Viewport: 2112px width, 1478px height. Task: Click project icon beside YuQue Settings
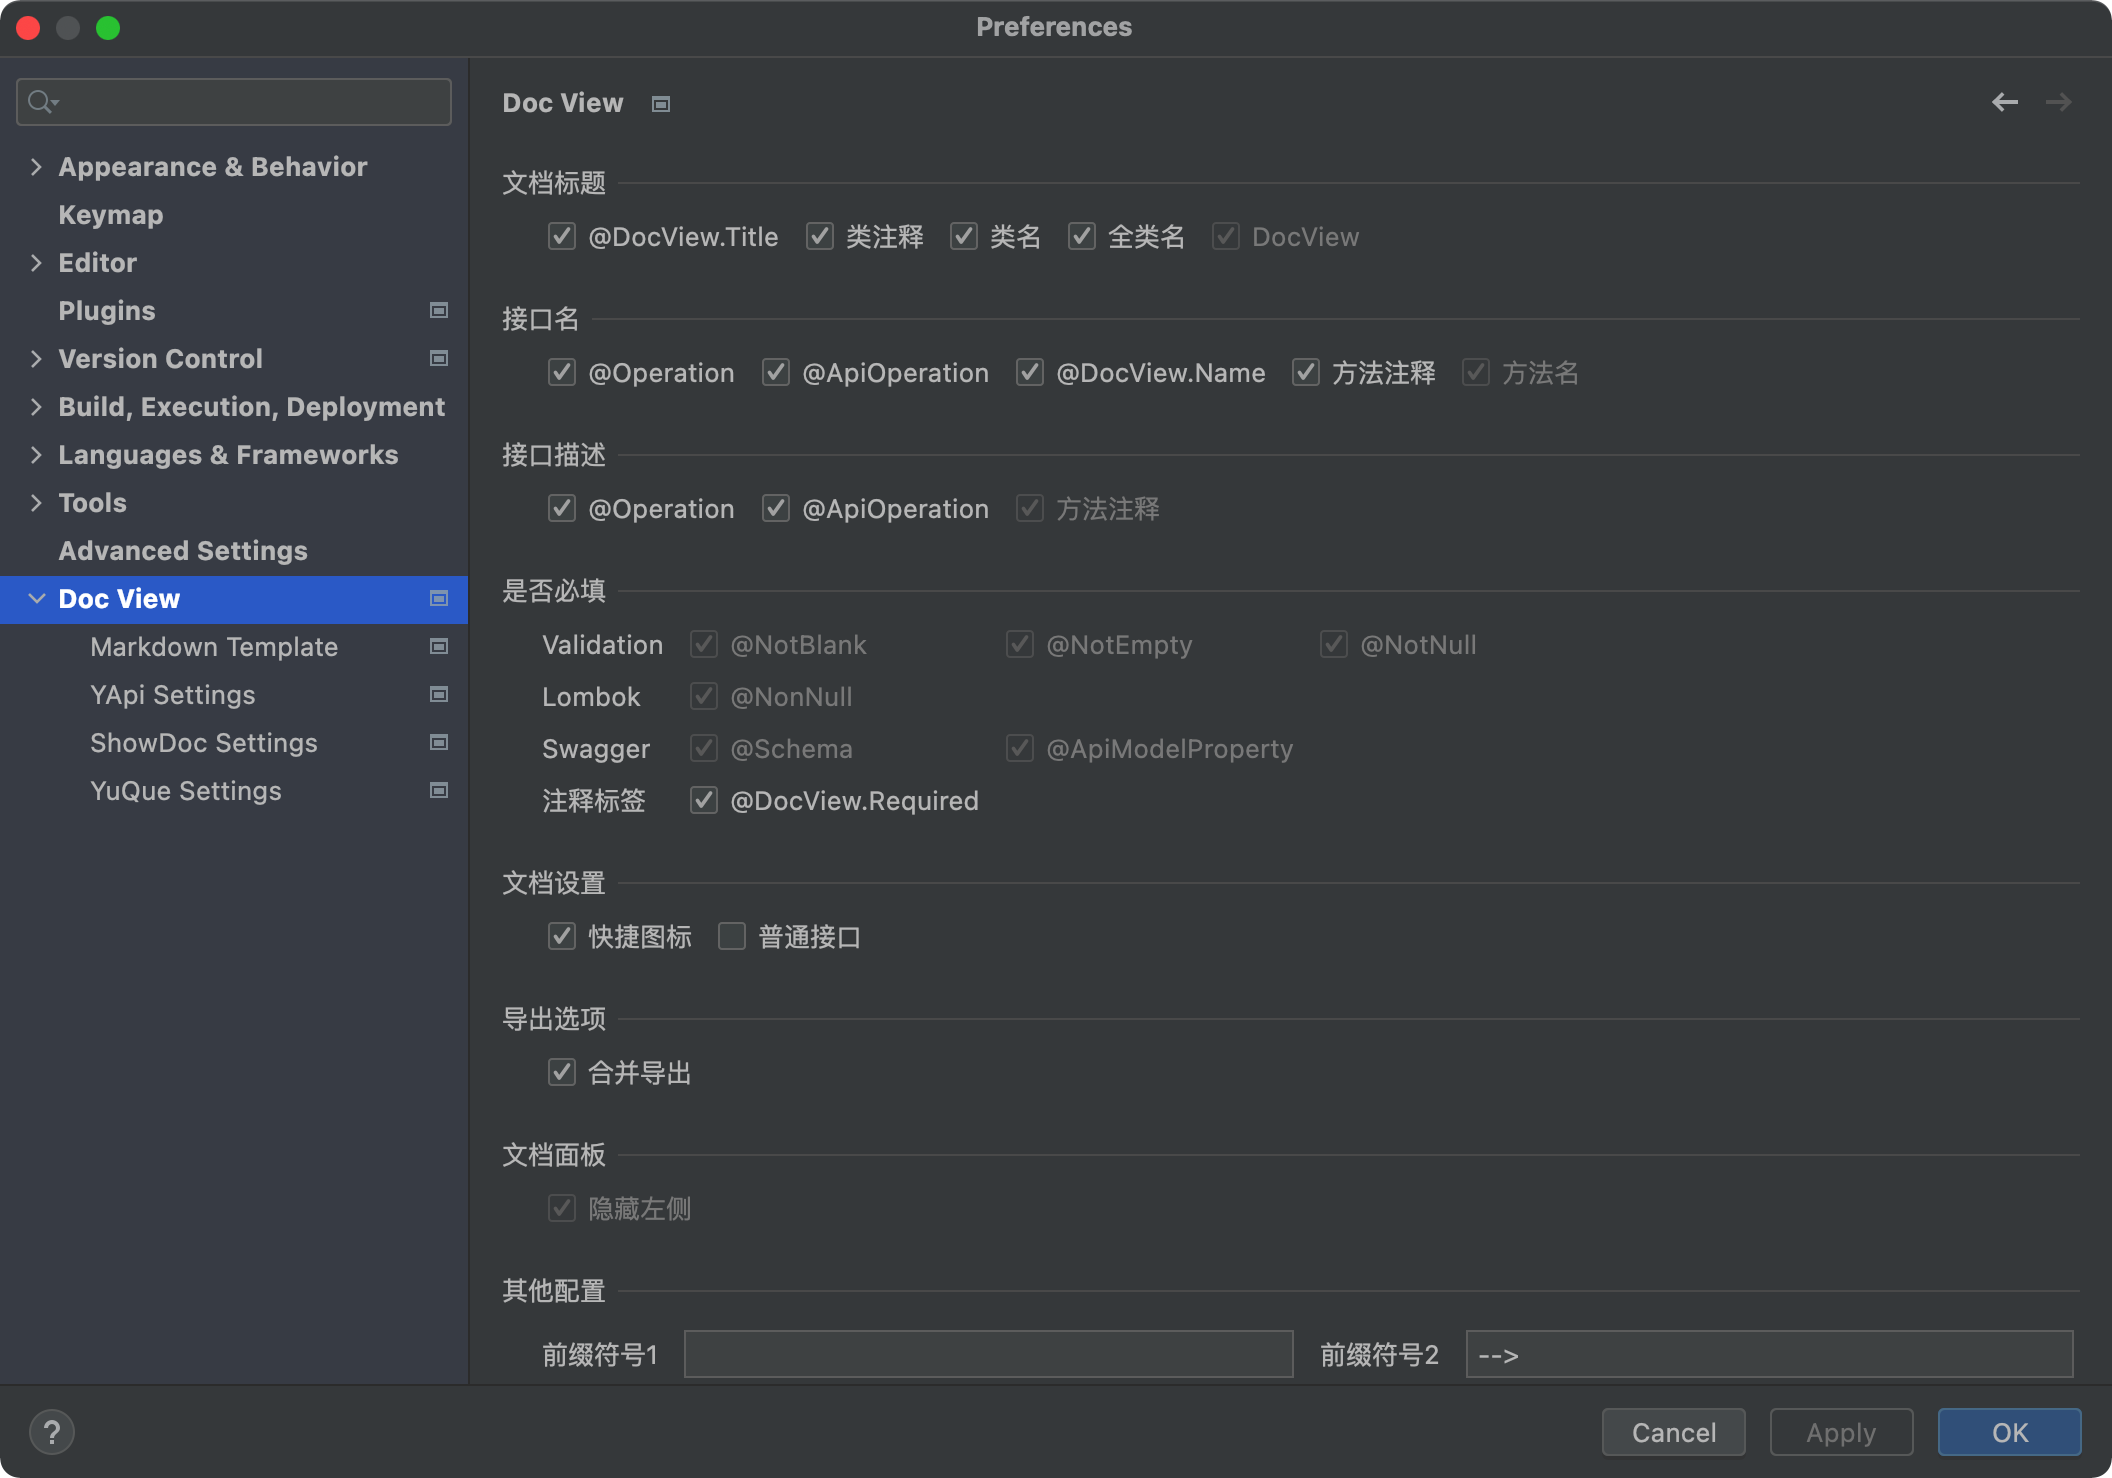point(438,790)
